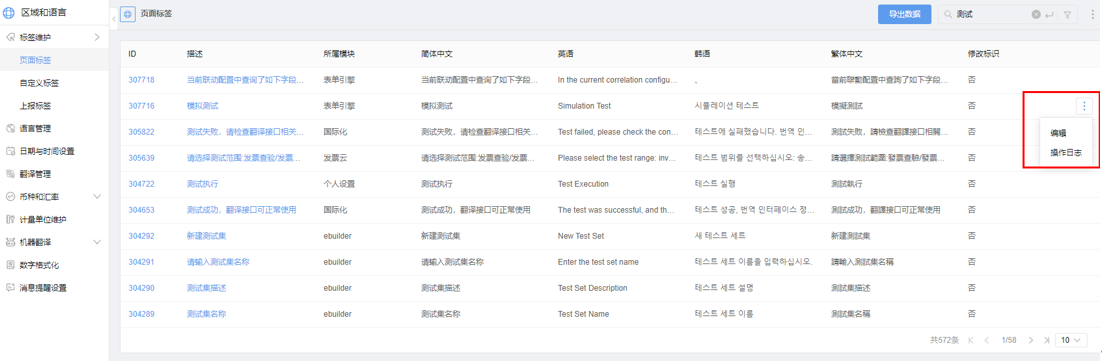Open ID link 305822
Image resolution: width=1102 pixels, height=361 pixels.
pyautogui.click(x=141, y=132)
